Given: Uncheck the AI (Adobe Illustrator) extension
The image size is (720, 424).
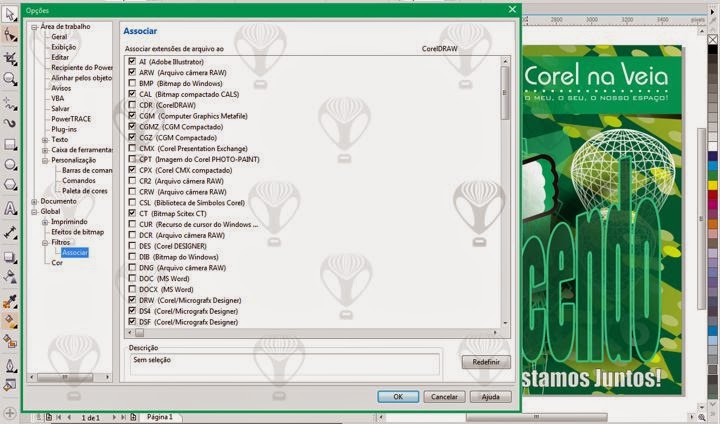Looking at the screenshot, I should click(132, 61).
